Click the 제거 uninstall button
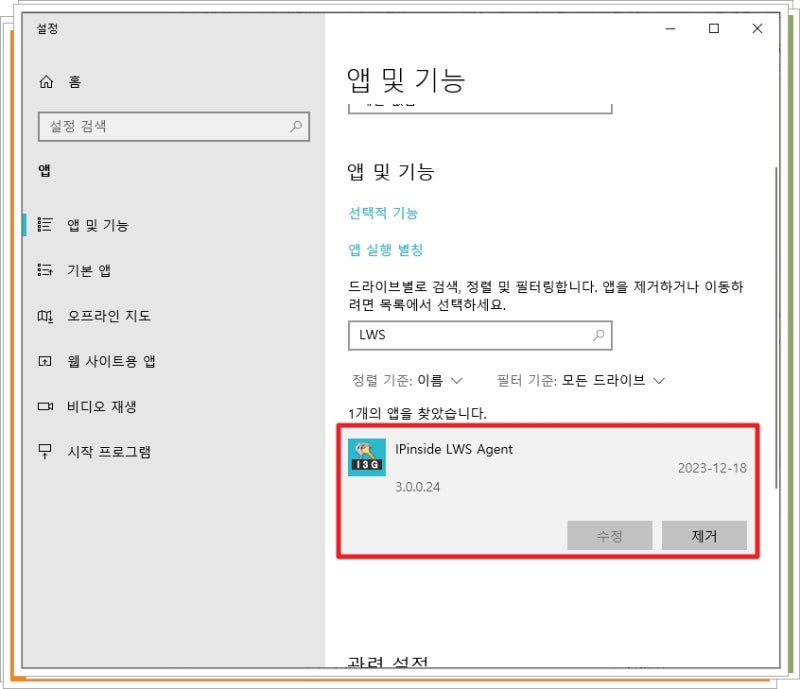800x689 pixels. 704,535
